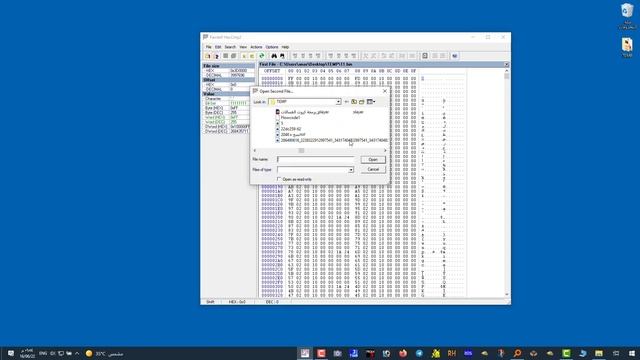The height and width of the screenshot is (360, 640).
Task: Open the Help menu
Action: (x=285, y=47)
